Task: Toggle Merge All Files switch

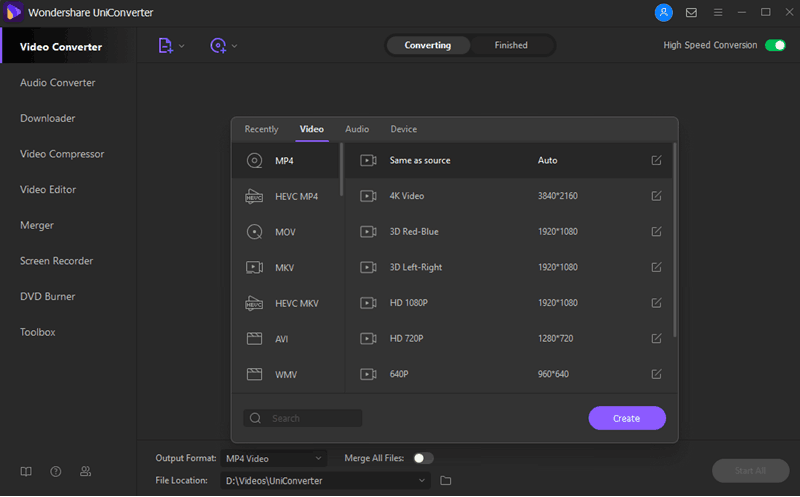Action: point(423,458)
